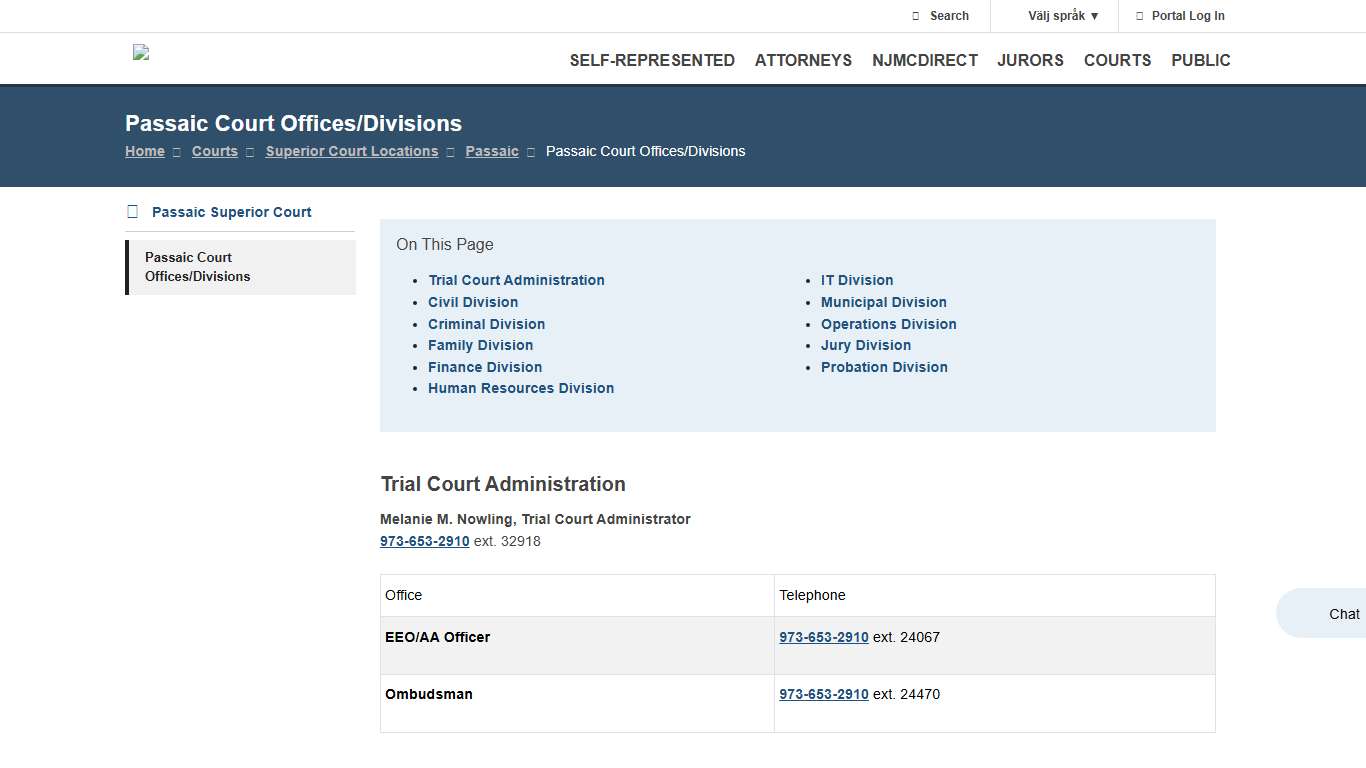Open the Family Division link

[x=480, y=345]
